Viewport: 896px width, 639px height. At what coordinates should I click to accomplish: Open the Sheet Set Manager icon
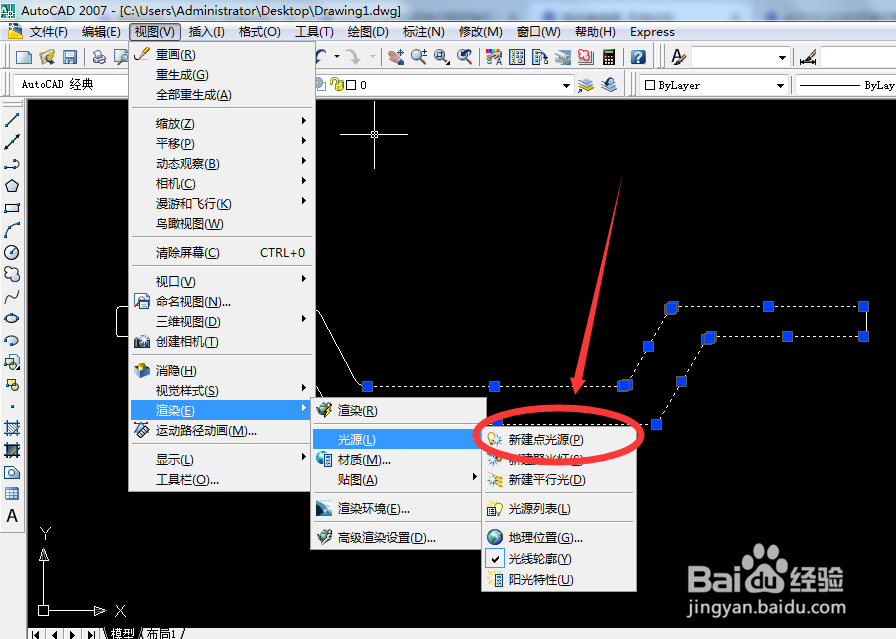pos(563,57)
